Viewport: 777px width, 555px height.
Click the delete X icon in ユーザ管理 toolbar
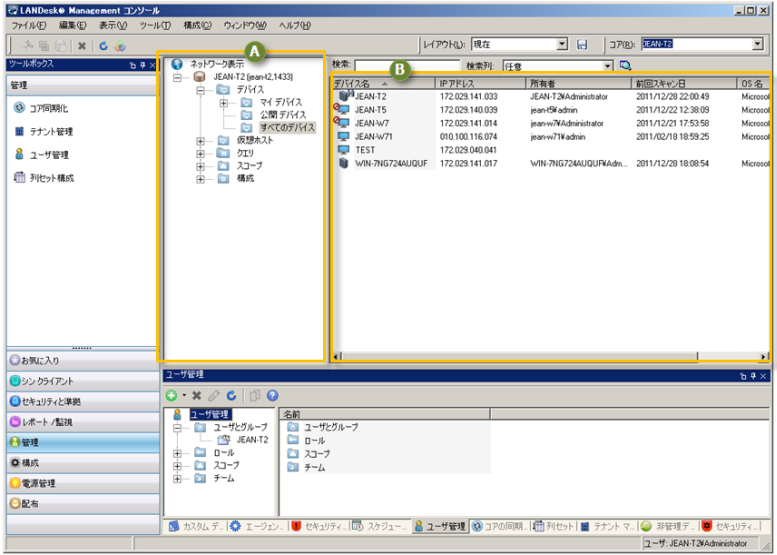[197, 395]
